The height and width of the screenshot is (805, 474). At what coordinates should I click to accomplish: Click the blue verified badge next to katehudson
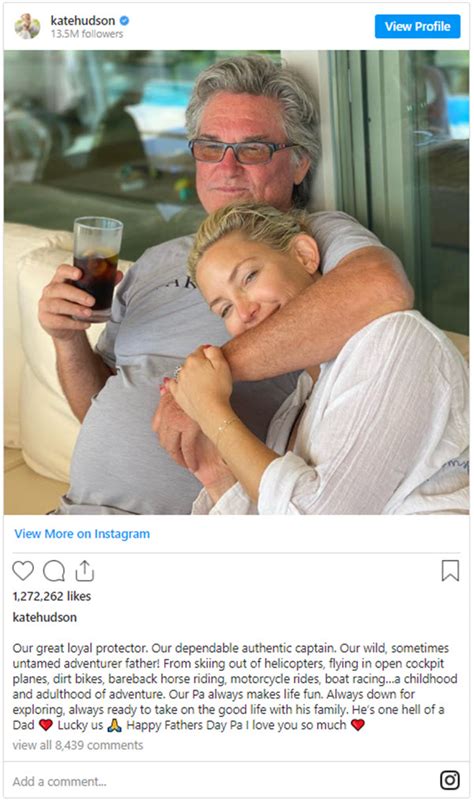124,21
